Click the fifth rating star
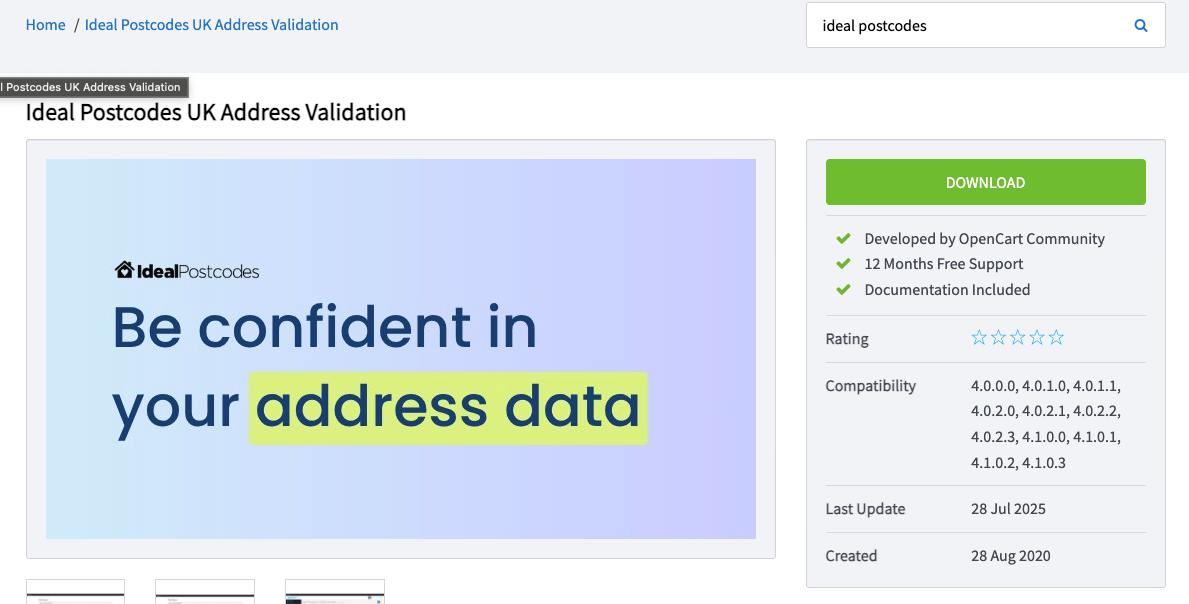The width and height of the screenshot is (1189, 604). 1056,338
